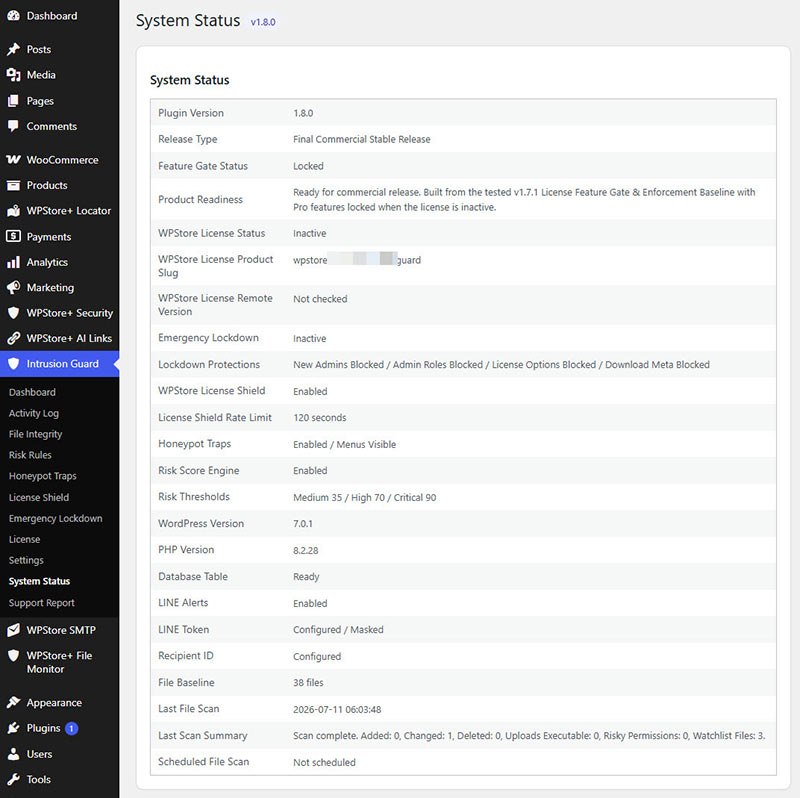Screen dimensions: 800x798
Task: Click the 'Recipient ID' row label
Action: (x=186, y=656)
